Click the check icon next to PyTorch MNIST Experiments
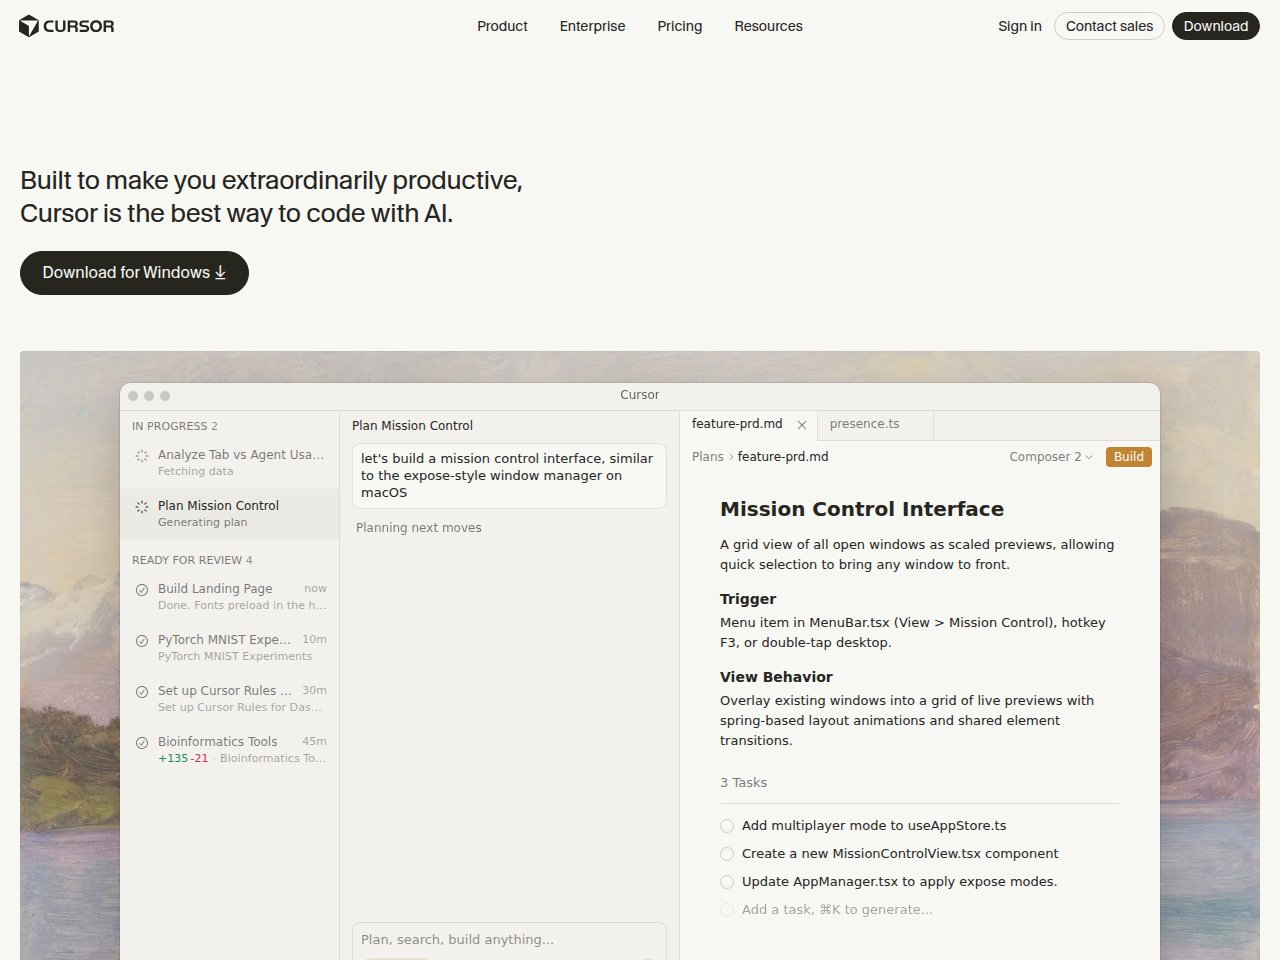Image resolution: width=1280 pixels, height=960 pixels. click(141, 641)
